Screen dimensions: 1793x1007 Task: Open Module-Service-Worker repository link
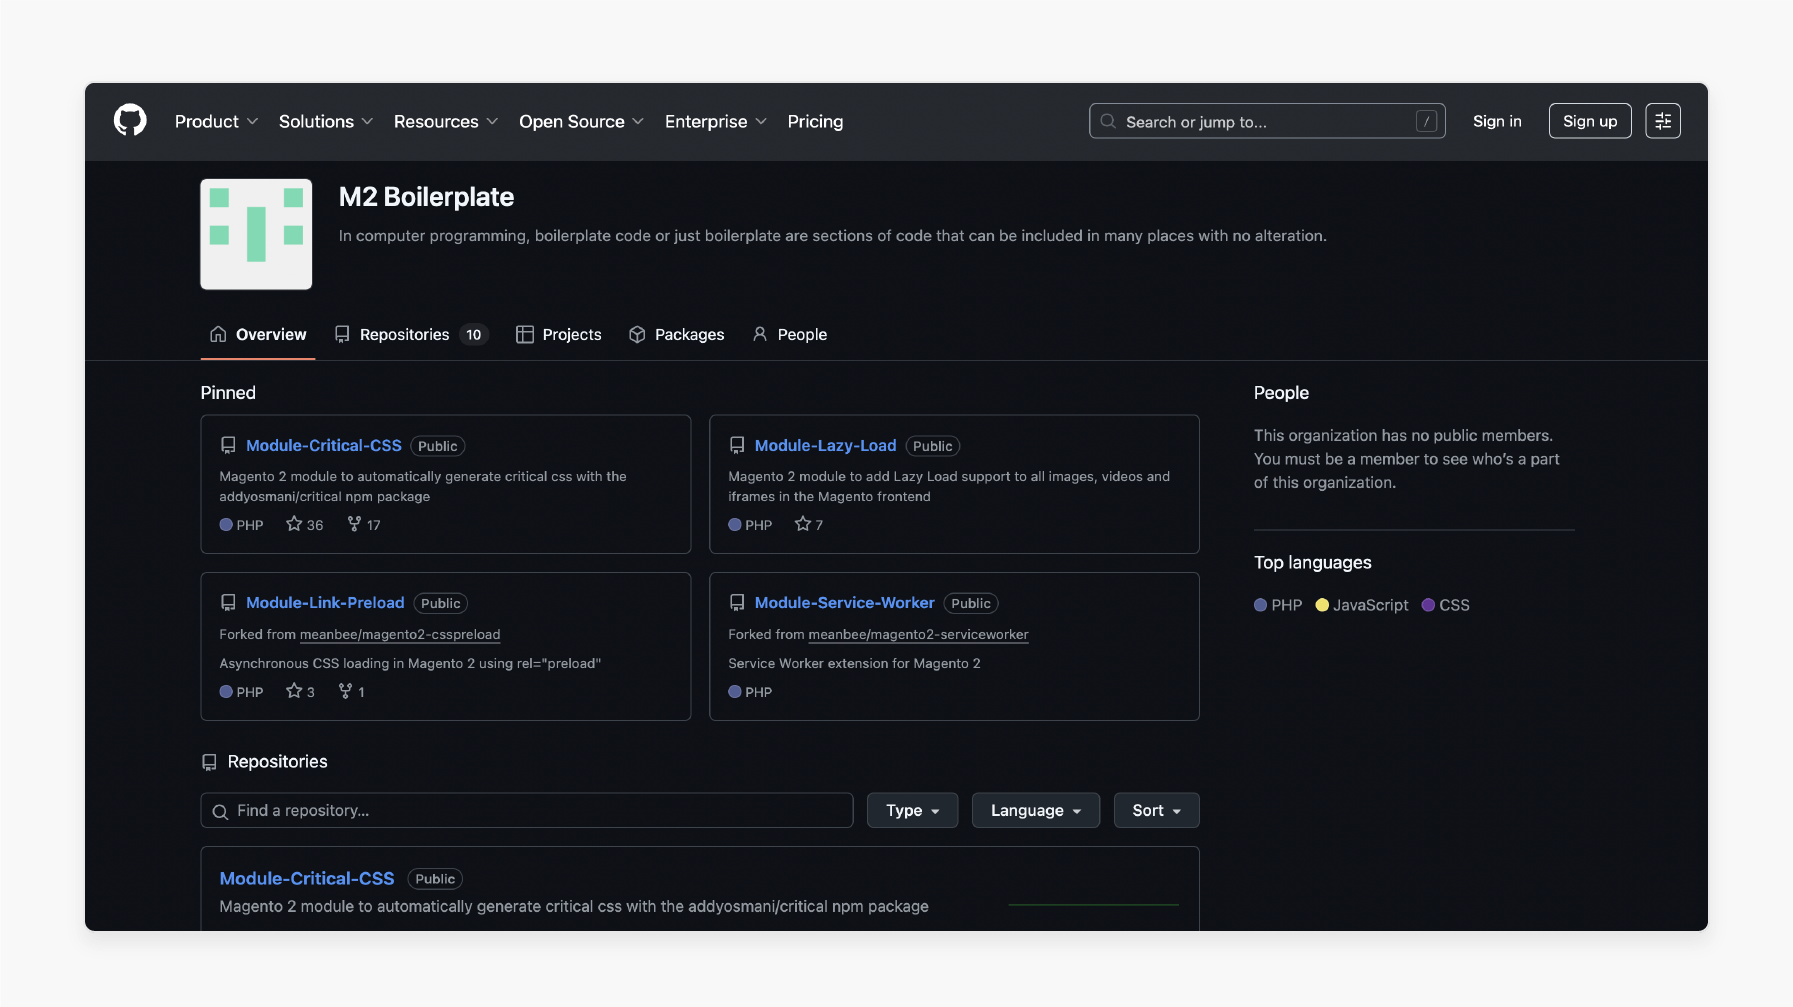[x=844, y=602]
